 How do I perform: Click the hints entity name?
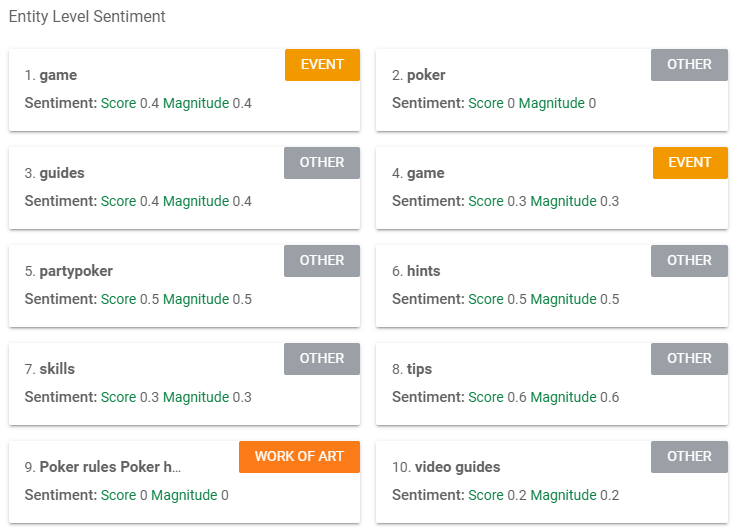click(423, 271)
